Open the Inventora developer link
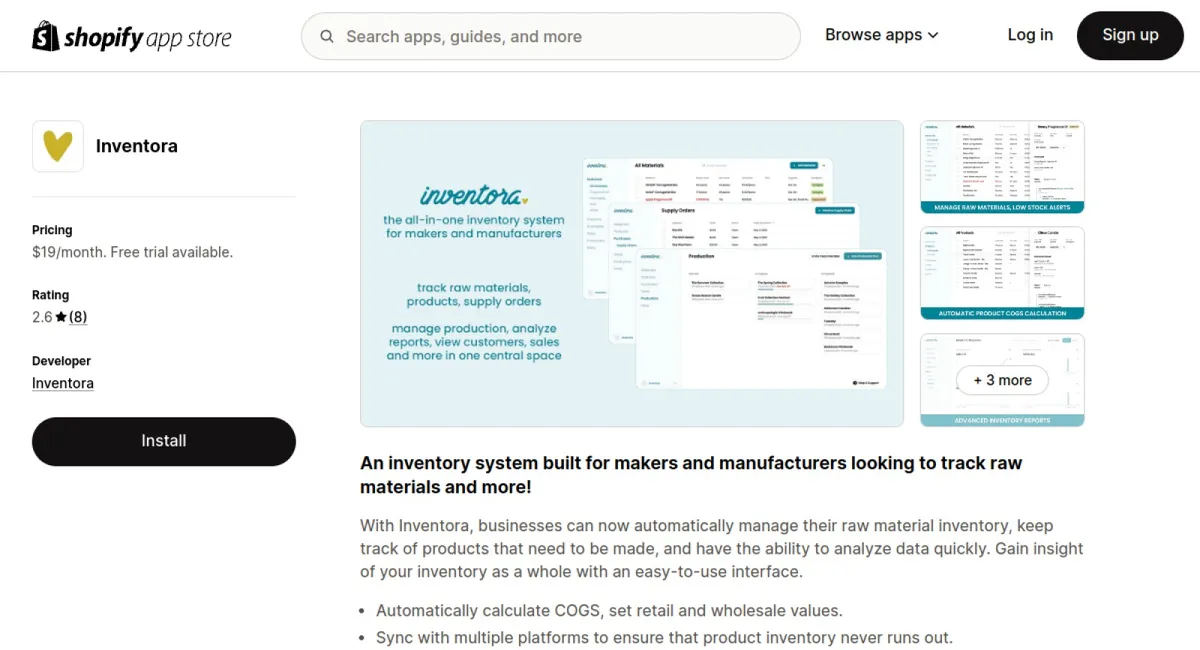 point(63,383)
